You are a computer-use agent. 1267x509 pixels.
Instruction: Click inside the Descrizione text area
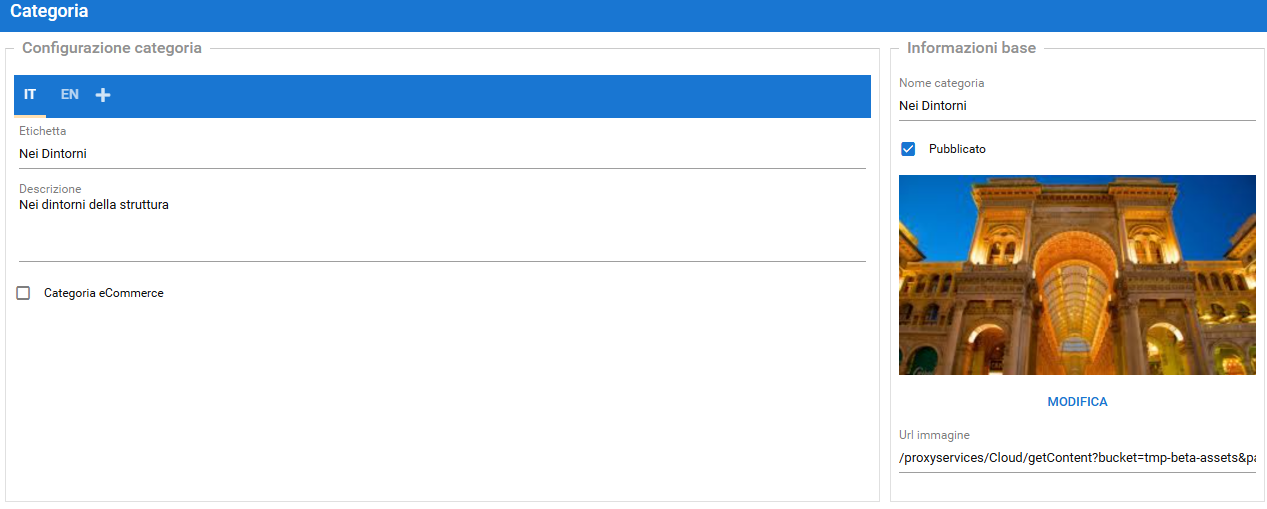[441, 228]
